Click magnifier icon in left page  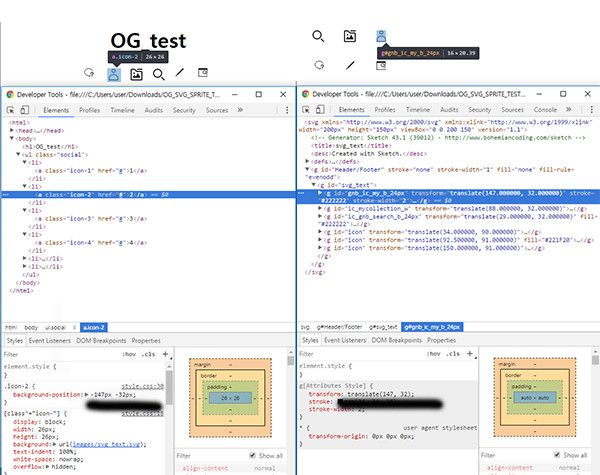(158, 74)
